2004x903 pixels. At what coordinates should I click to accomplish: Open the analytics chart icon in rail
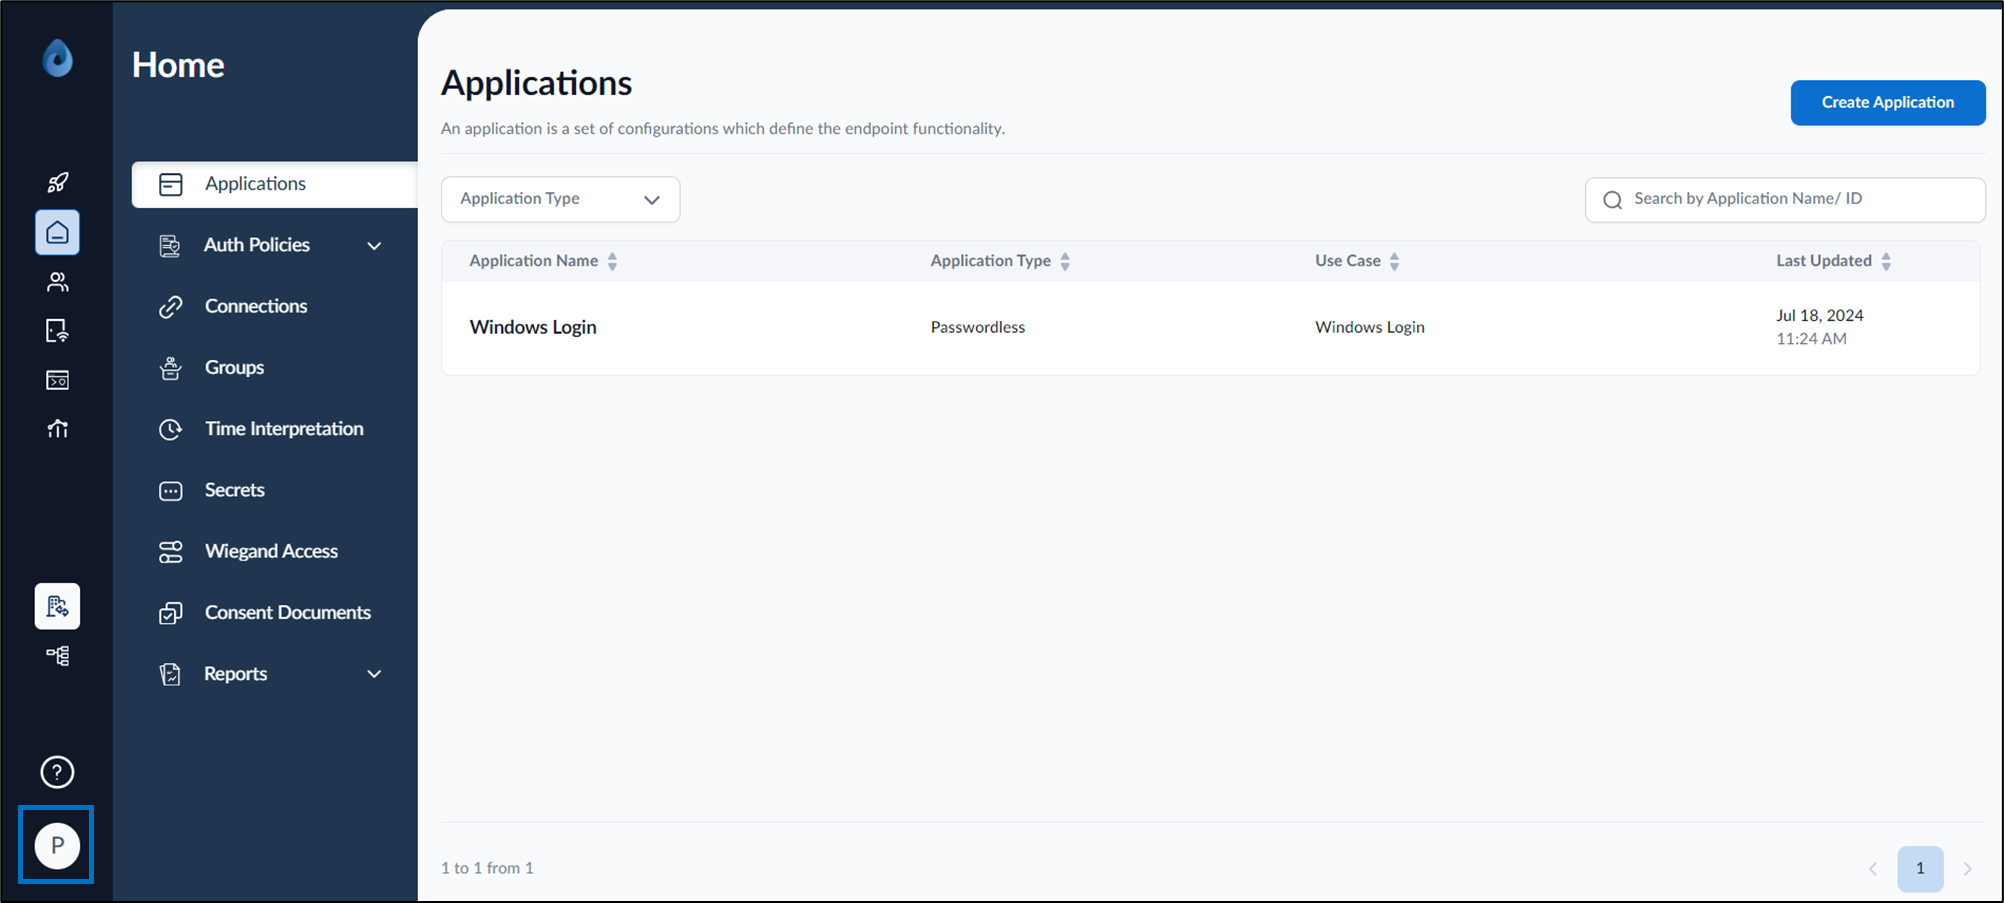pos(58,429)
